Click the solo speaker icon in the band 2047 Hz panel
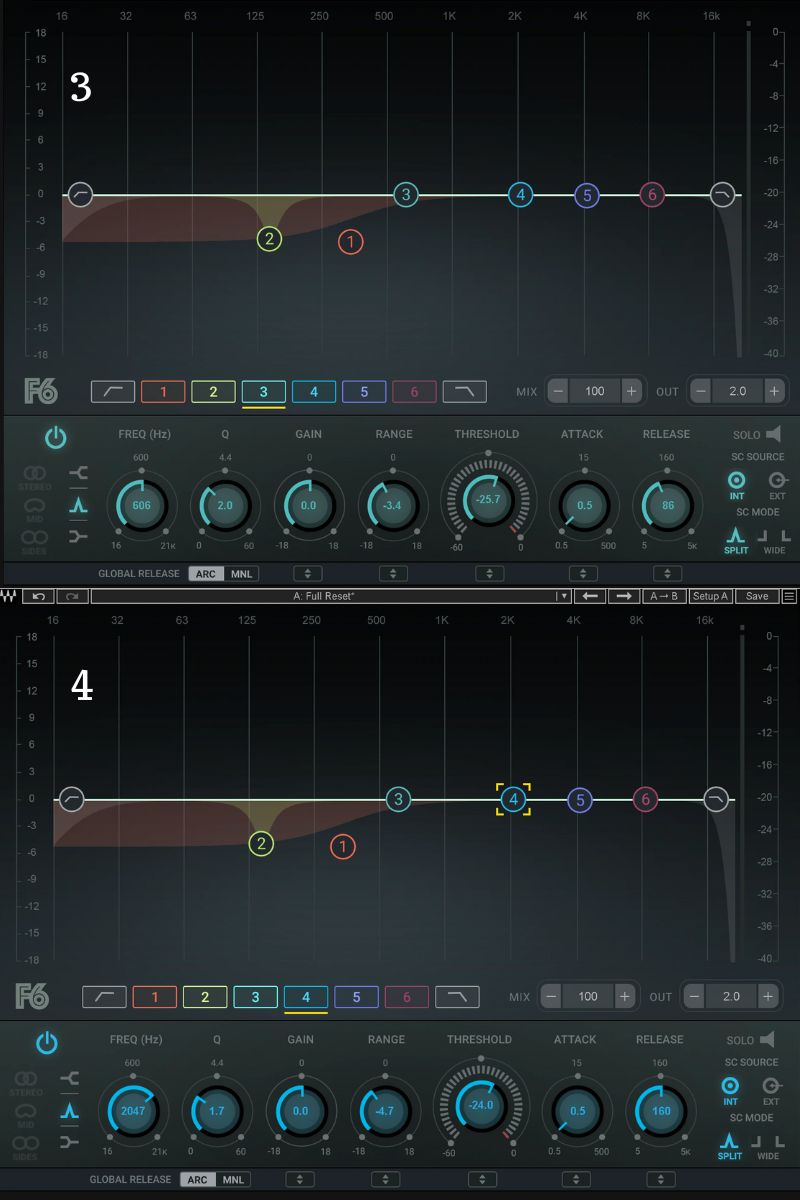 (x=766, y=1040)
